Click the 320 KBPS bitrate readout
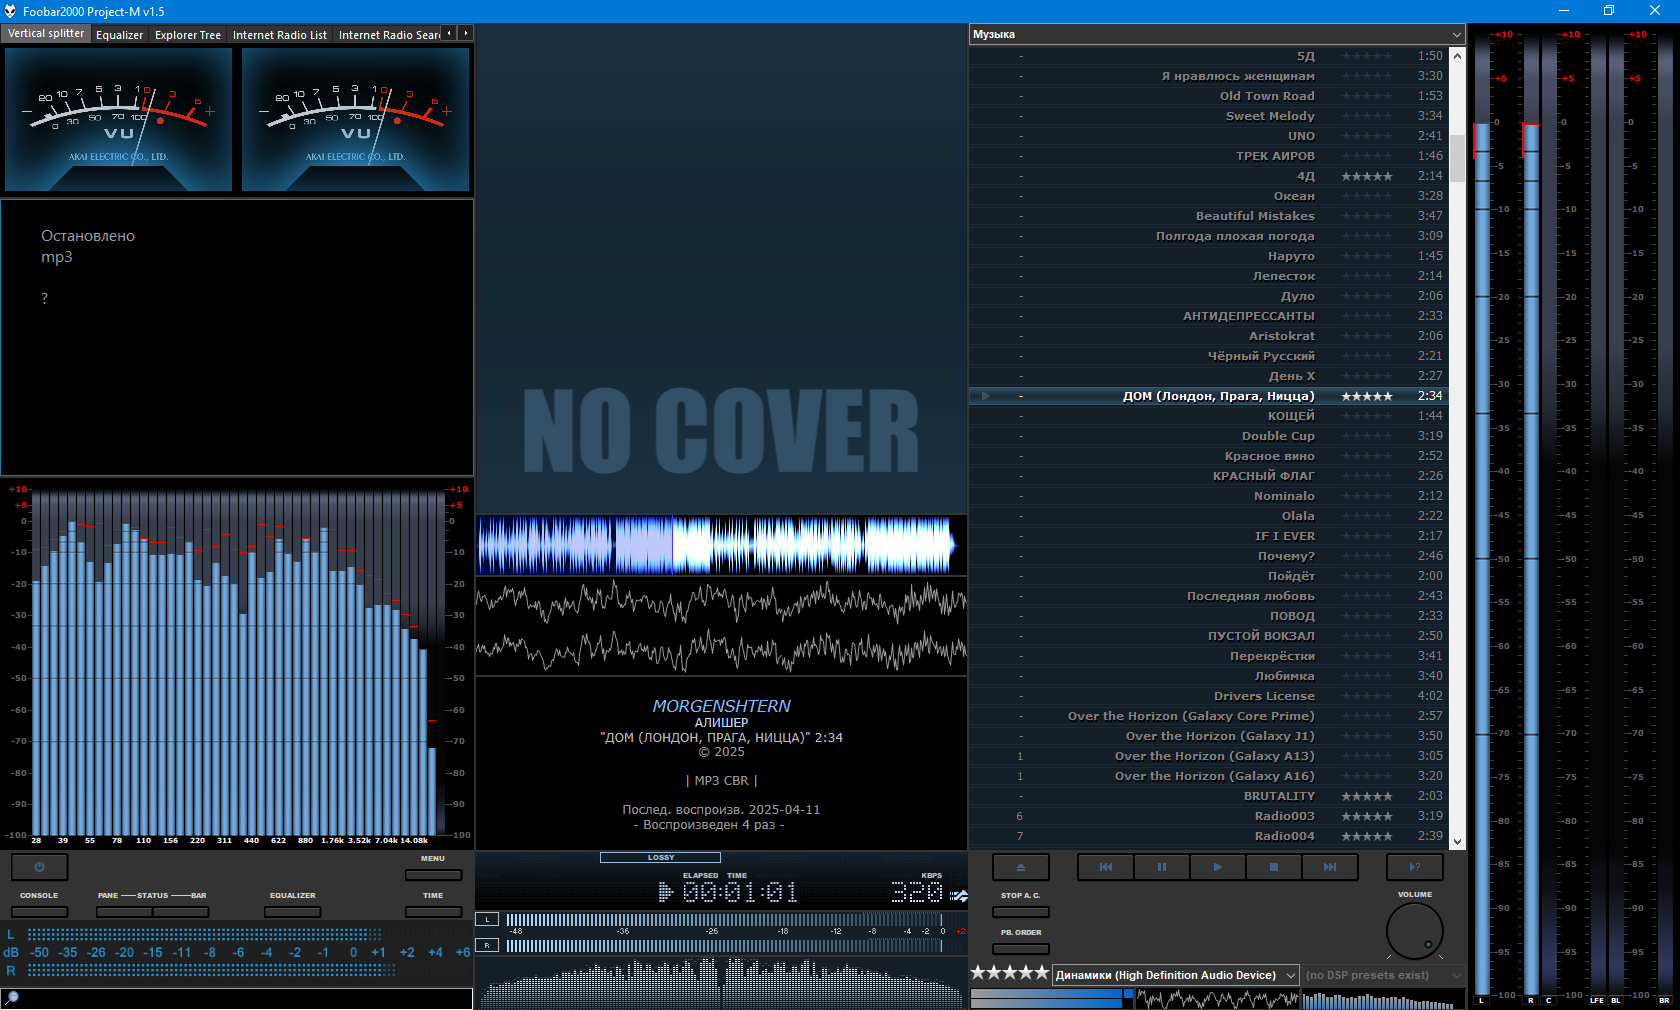 (x=917, y=892)
